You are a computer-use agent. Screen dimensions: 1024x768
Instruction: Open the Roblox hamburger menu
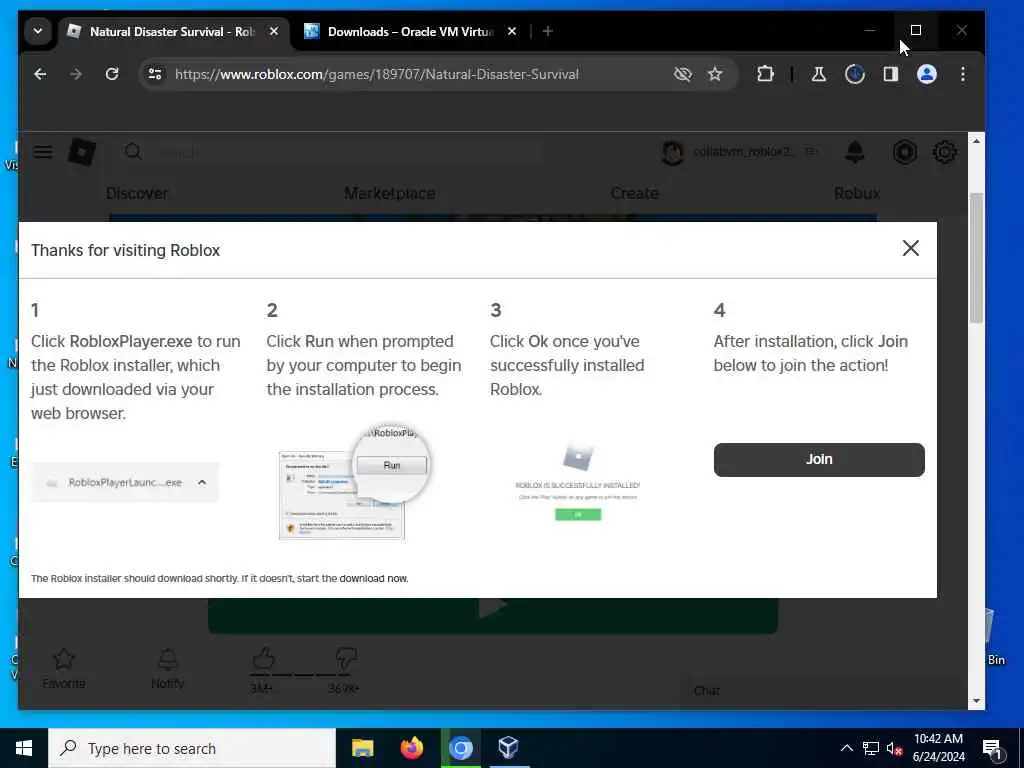(x=43, y=152)
